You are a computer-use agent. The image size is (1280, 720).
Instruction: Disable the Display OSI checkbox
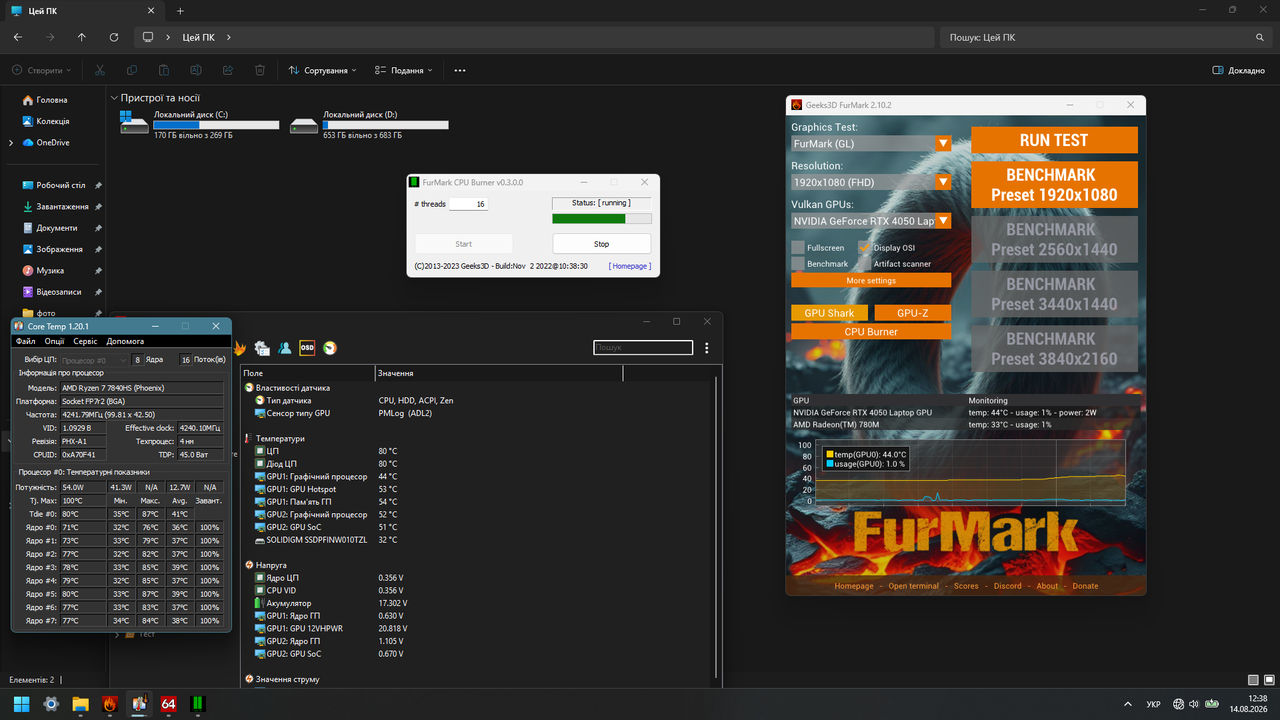click(865, 247)
